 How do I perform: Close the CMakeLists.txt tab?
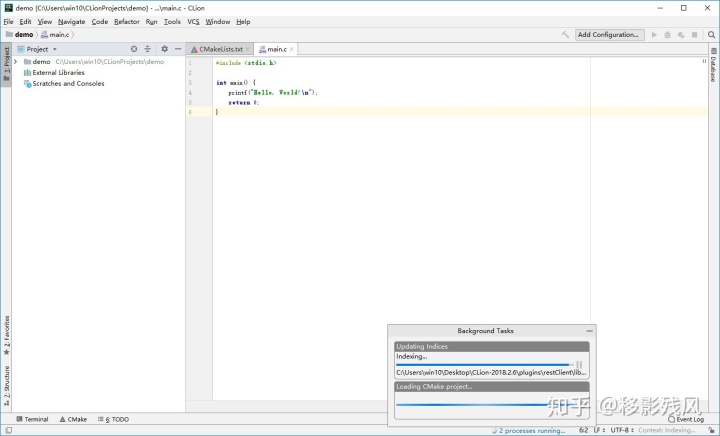pyautogui.click(x=248, y=49)
